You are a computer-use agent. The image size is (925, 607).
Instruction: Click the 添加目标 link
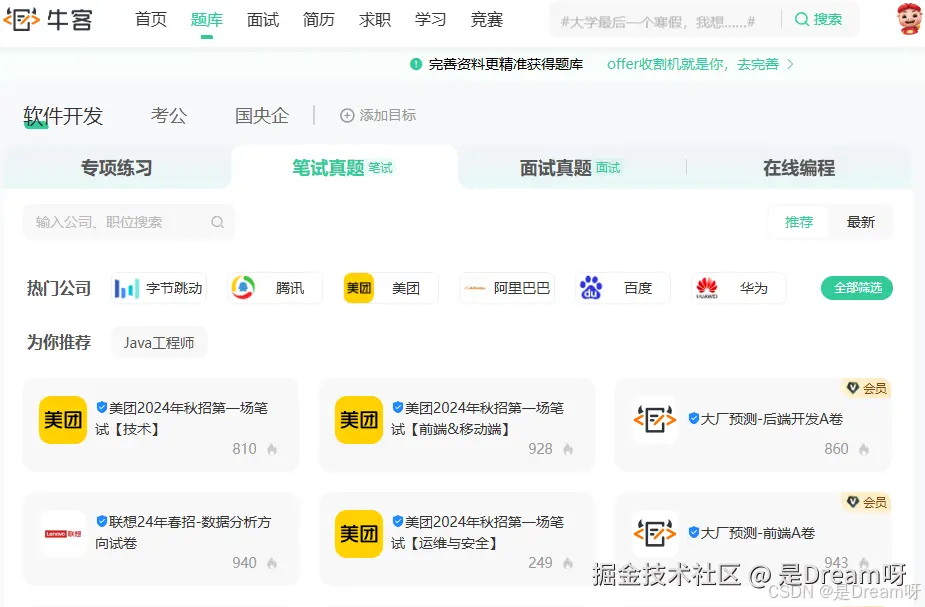pos(378,115)
